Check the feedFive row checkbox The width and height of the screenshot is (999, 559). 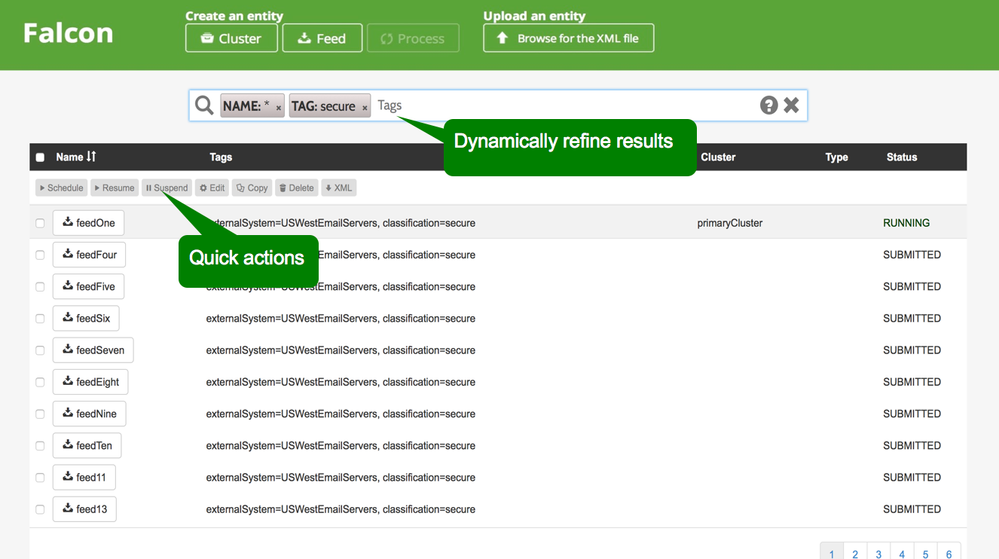click(x=40, y=287)
